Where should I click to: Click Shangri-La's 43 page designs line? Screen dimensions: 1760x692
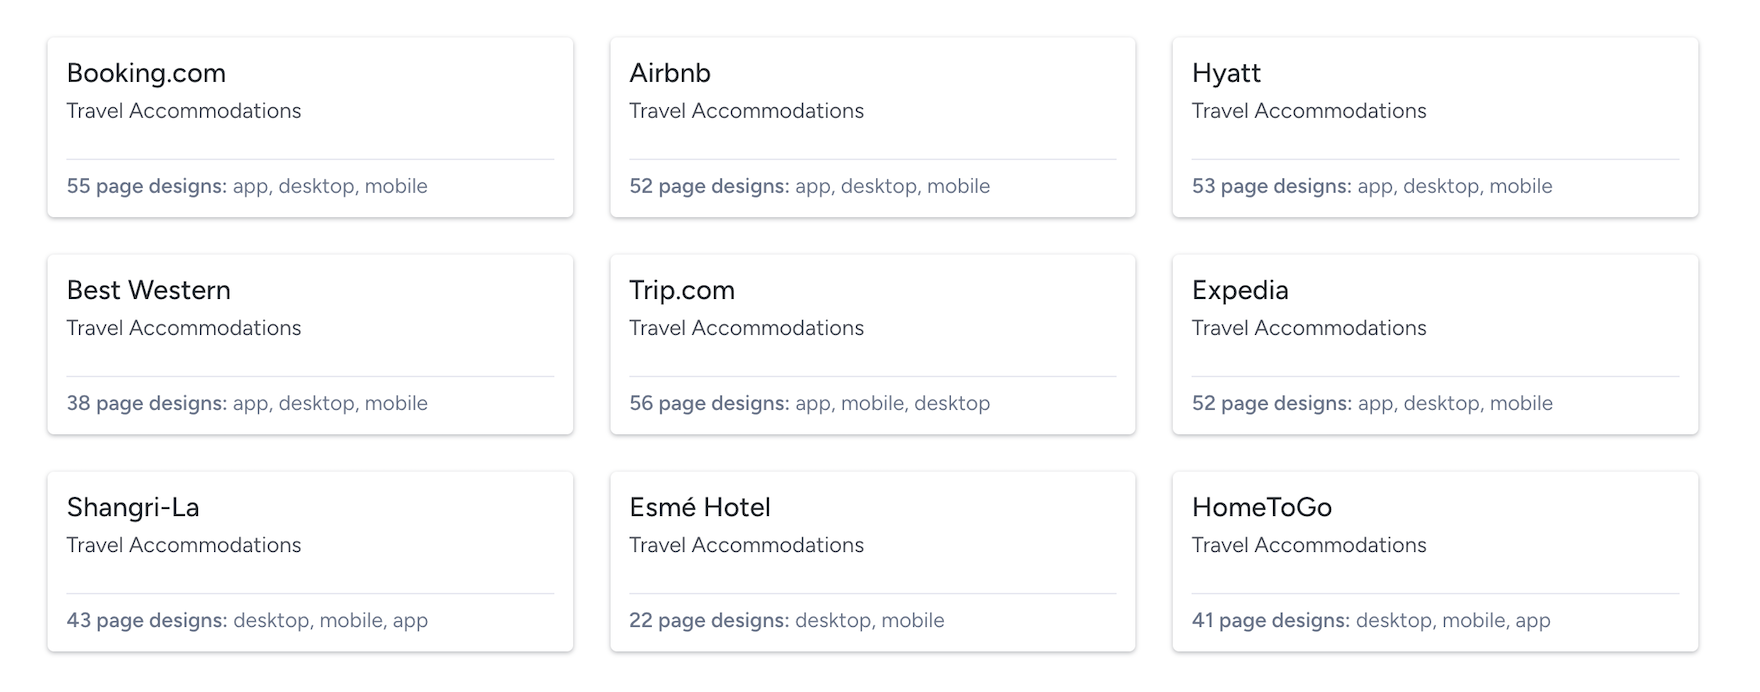pyautogui.click(x=247, y=620)
